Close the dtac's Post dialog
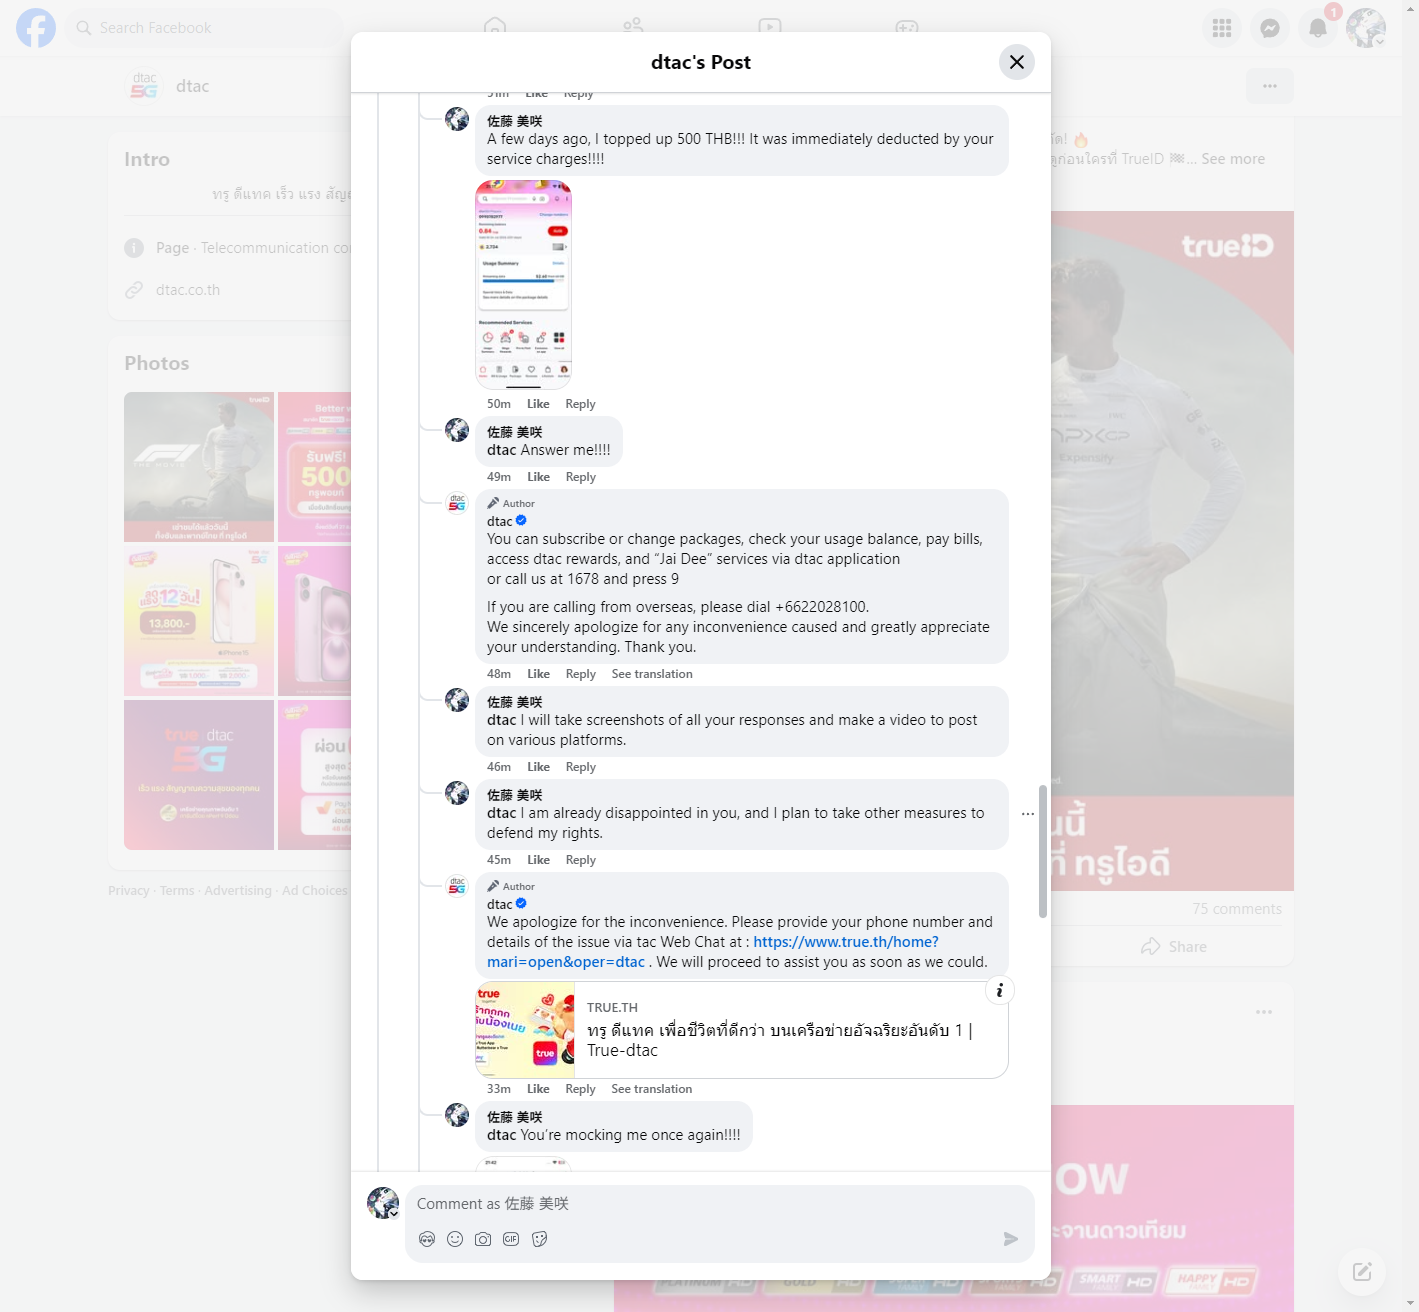This screenshot has width=1419, height=1312. (x=1016, y=62)
